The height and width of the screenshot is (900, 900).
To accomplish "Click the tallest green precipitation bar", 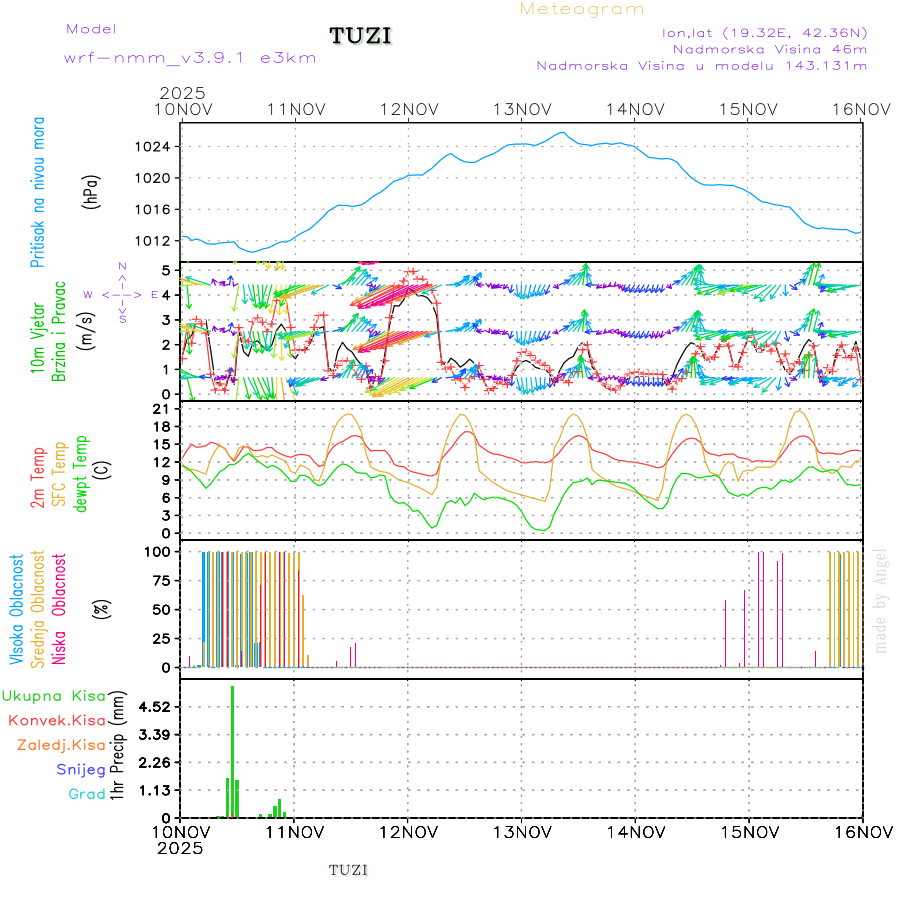I will click(x=233, y=750).
